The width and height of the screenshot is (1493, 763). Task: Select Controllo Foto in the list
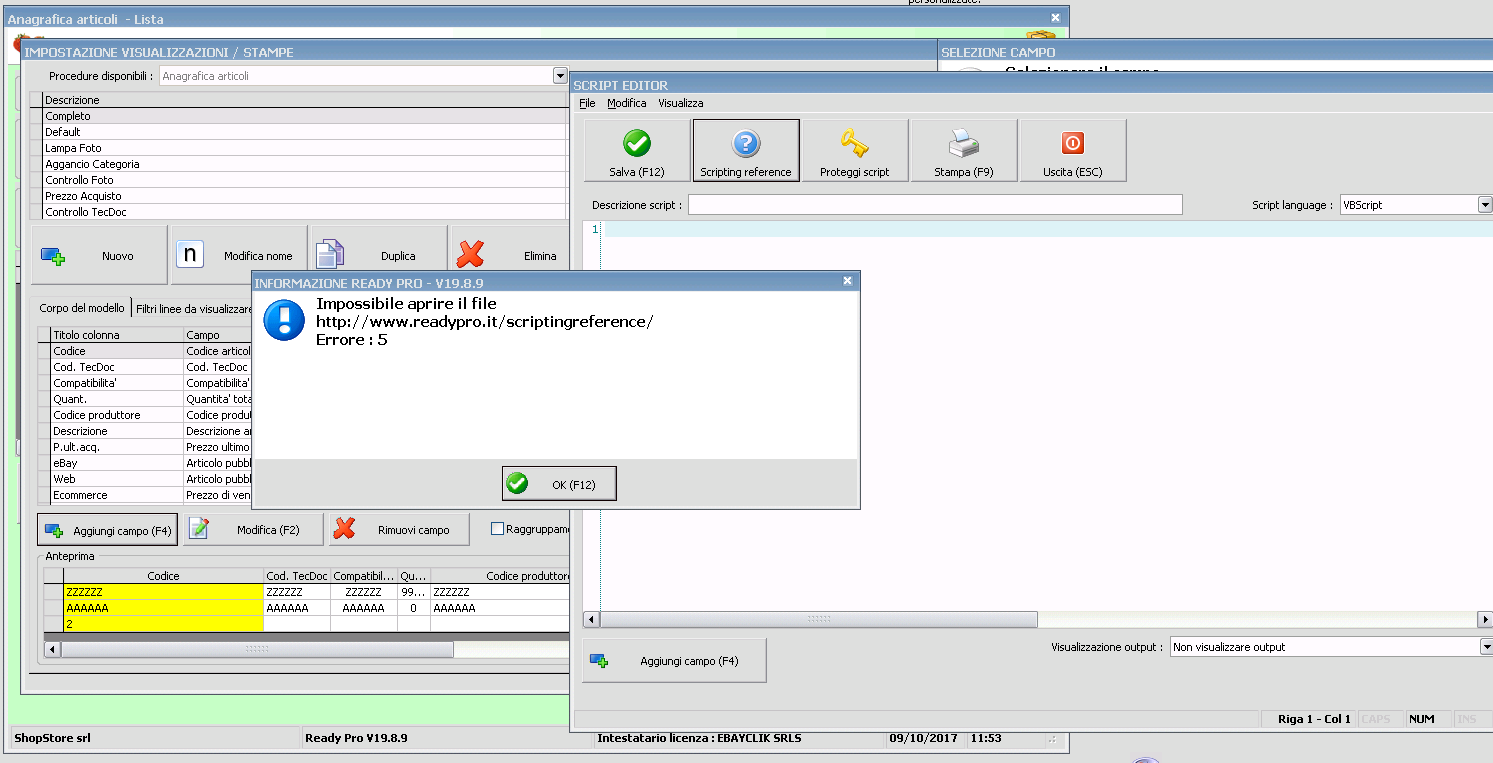[x=306, y=180]
